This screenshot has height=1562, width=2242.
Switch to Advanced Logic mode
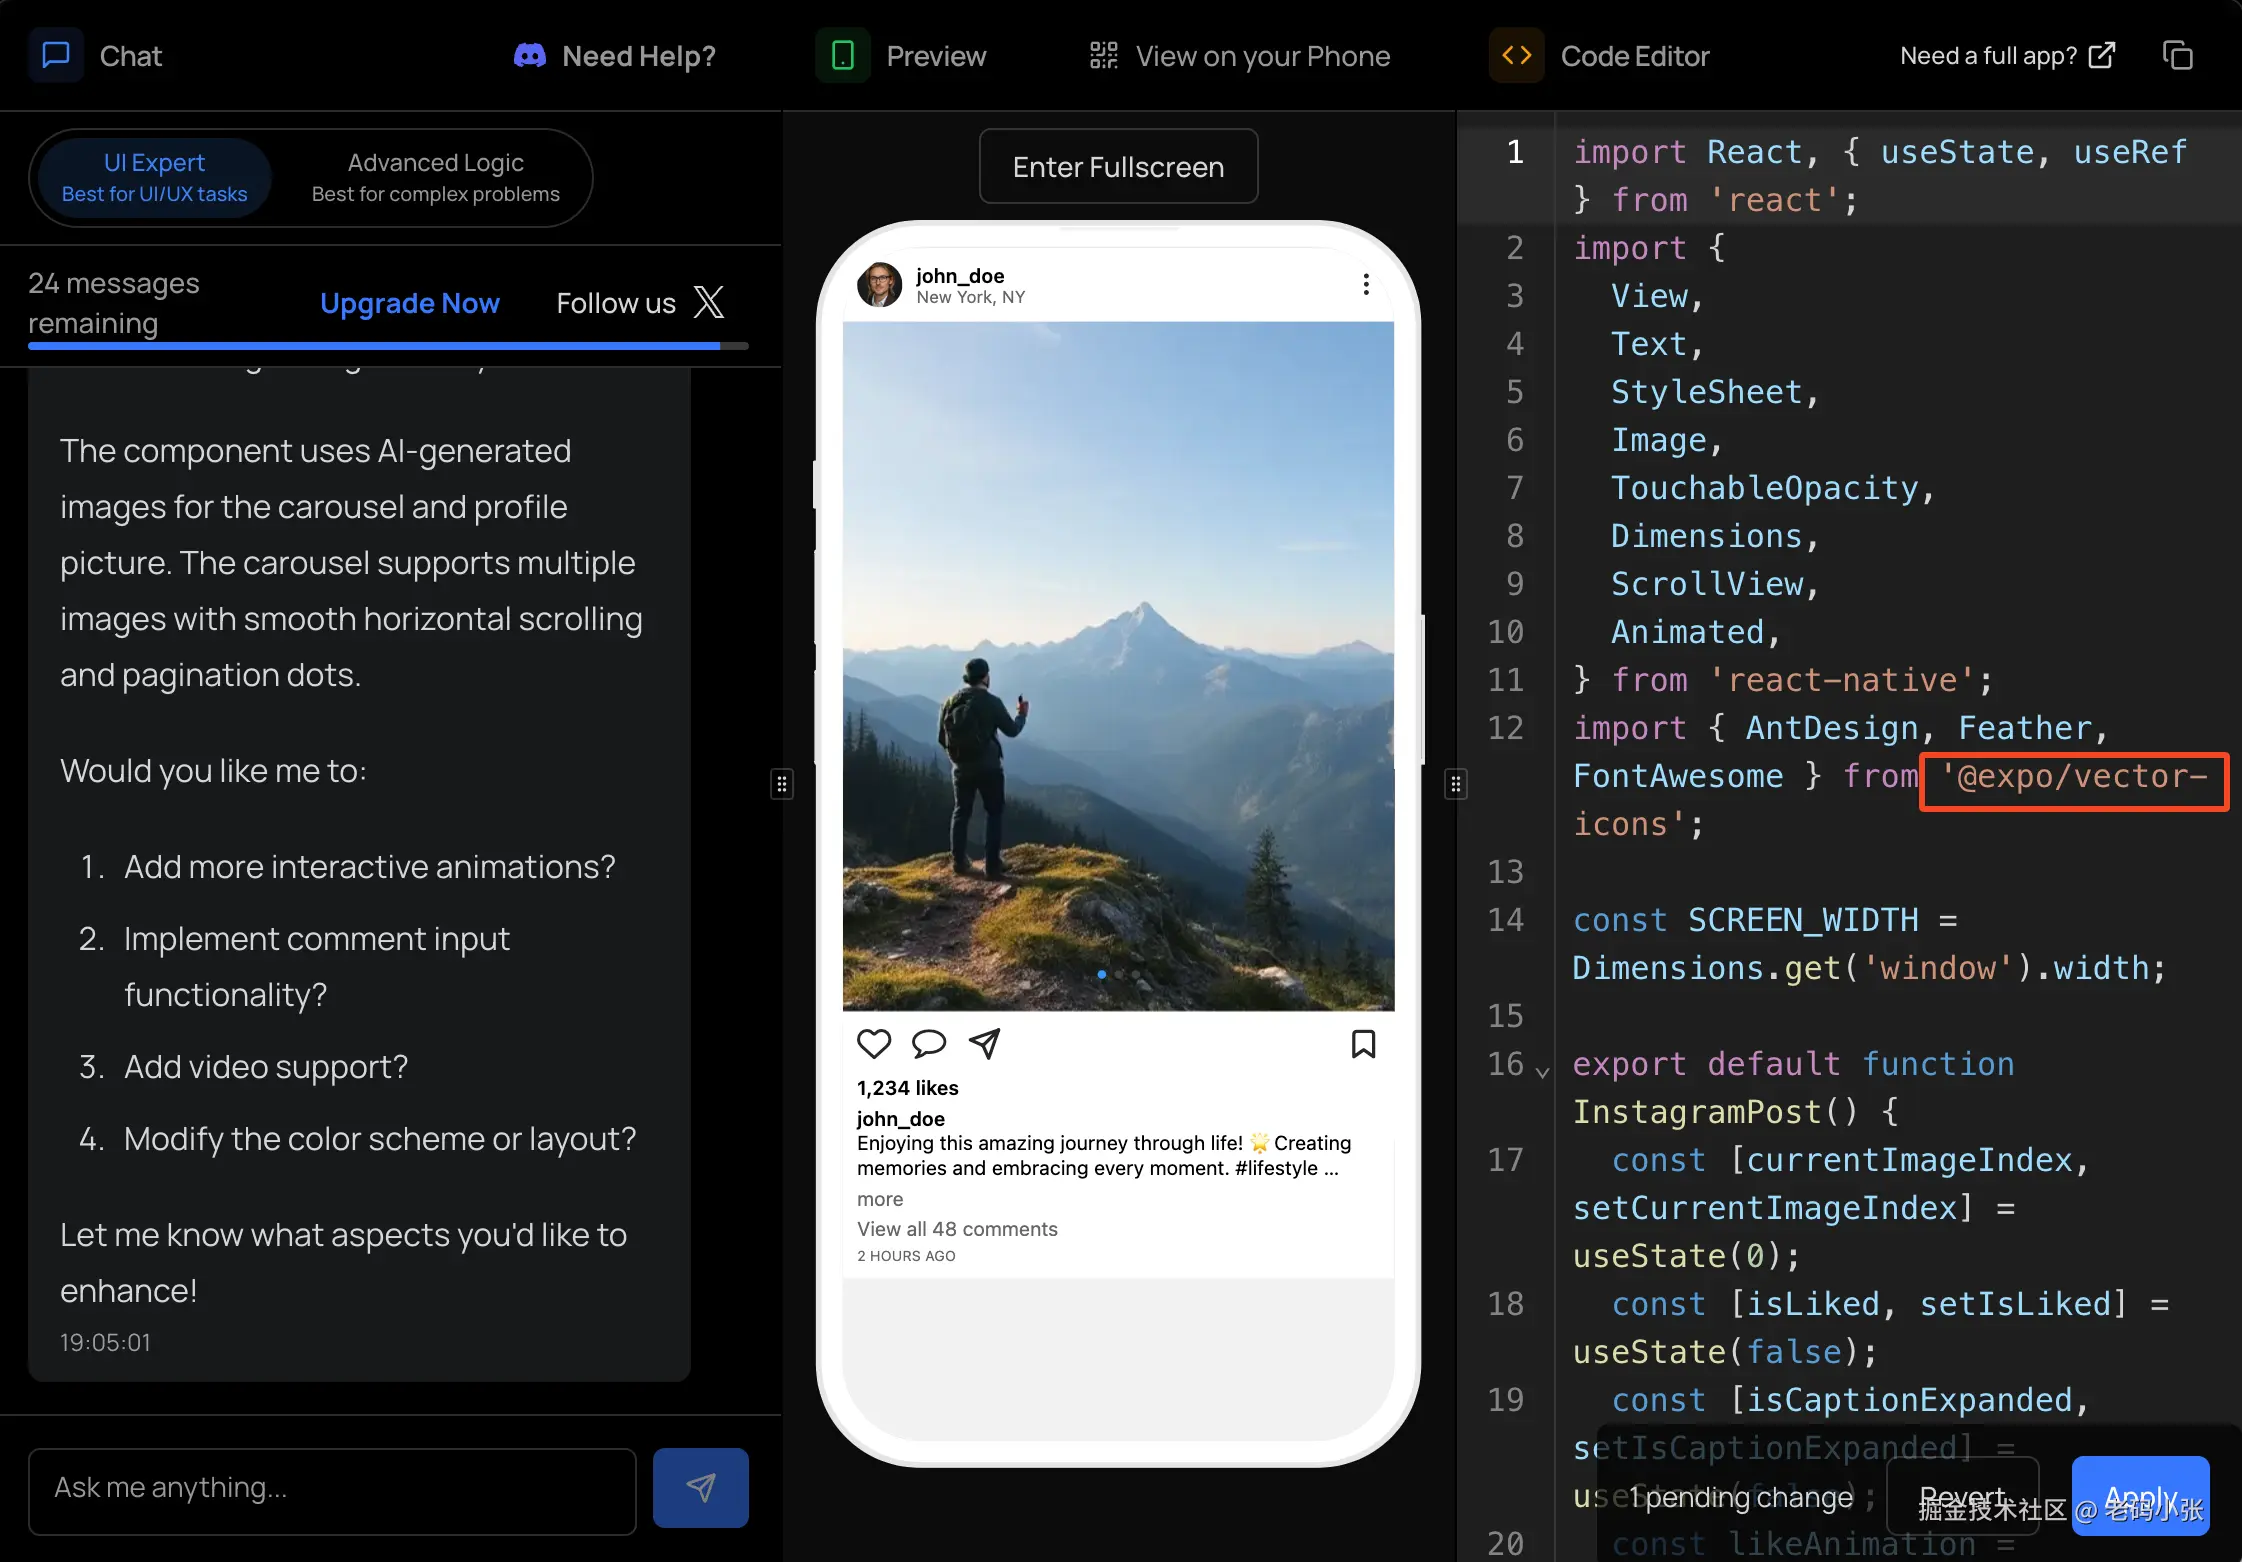point(435,177)
